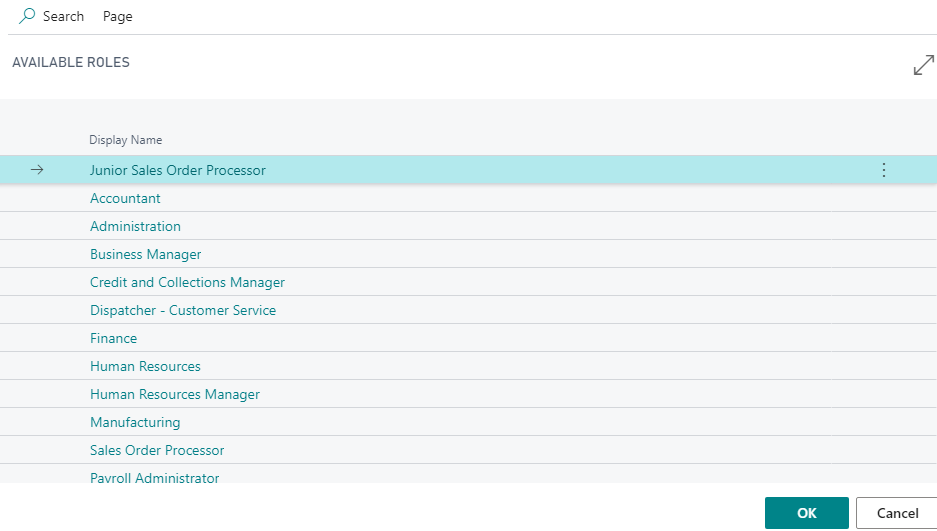Select Credit and Collections Manager role
Viewport: 937px width, 531px height.
coord(187,282)
